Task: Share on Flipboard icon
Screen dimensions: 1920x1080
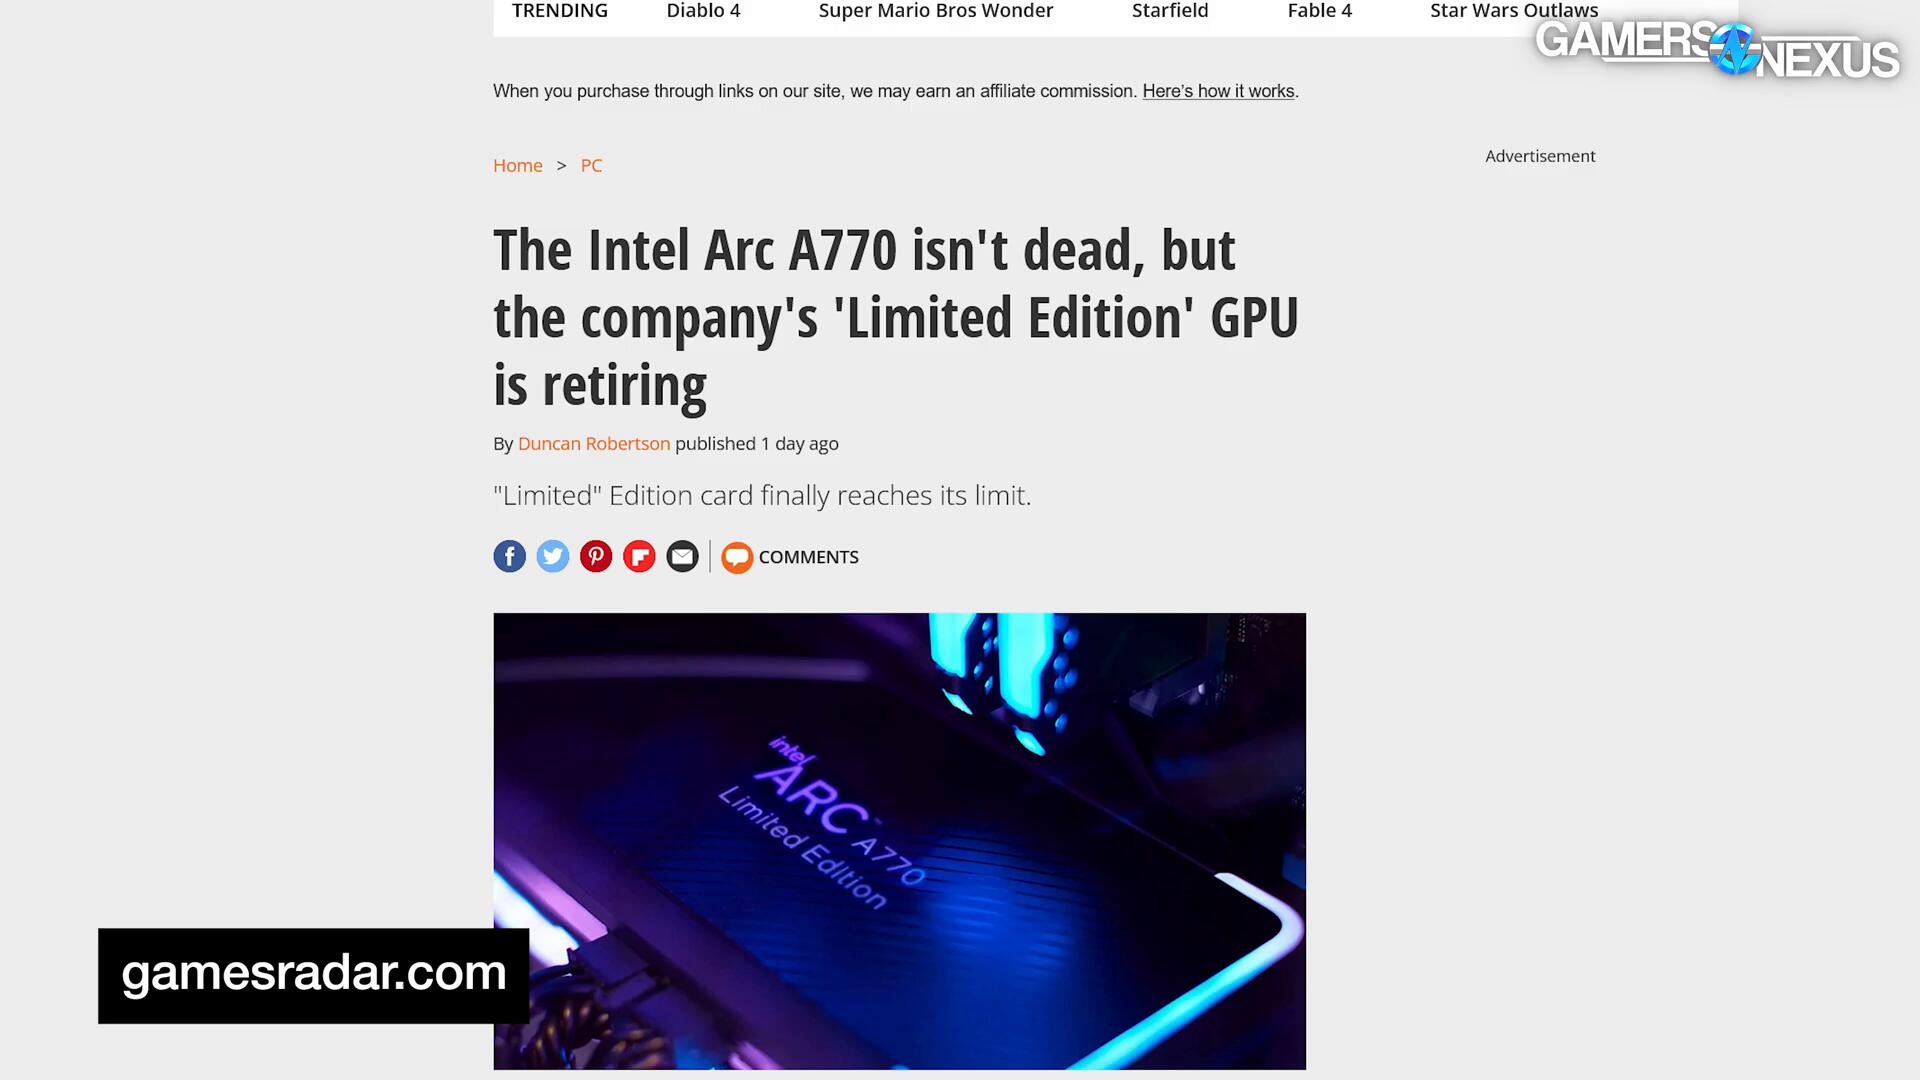Action: click(639, 556)
